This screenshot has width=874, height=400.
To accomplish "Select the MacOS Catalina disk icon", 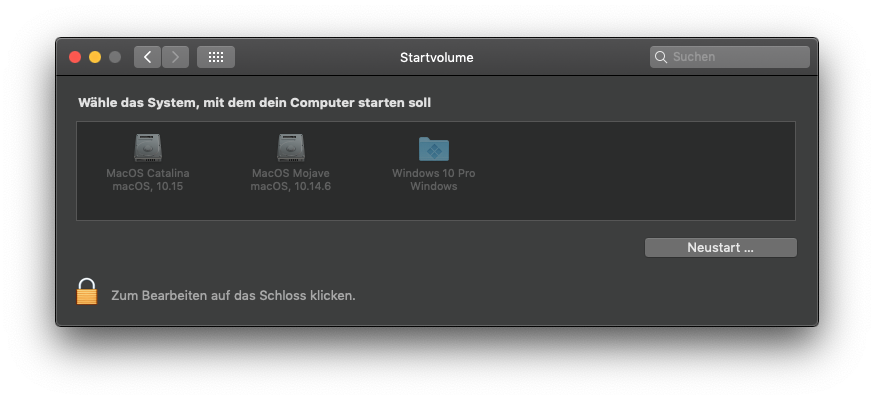I will point(147,149).
